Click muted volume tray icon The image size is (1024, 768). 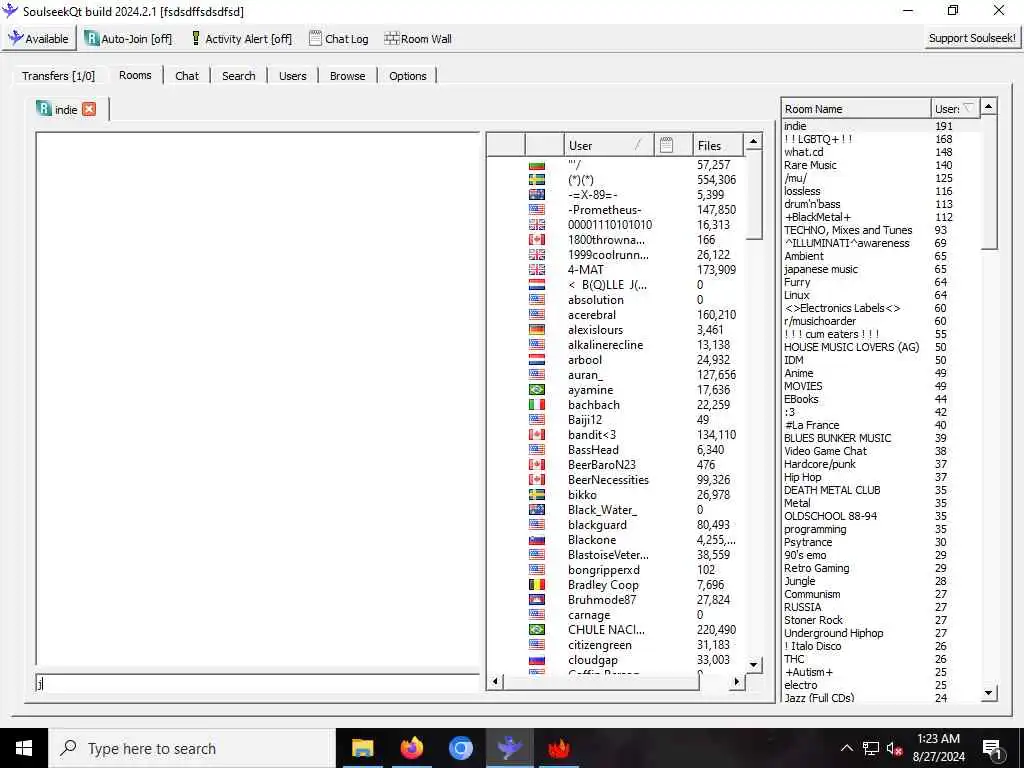click(x=895, y=748)
